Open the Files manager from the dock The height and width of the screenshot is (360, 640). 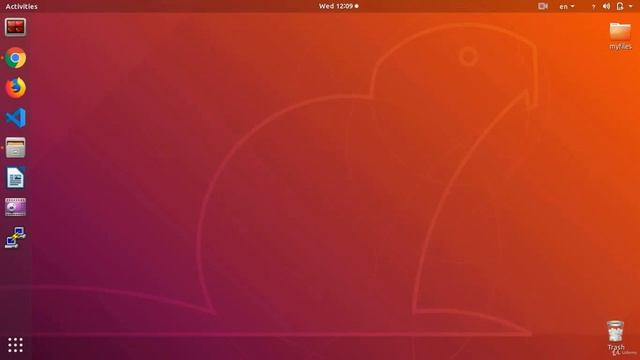point(16,147)
